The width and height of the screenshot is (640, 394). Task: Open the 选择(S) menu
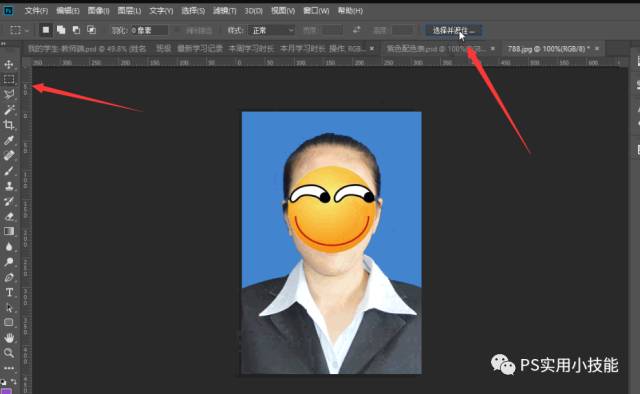pyautogui.click(x=193, y=11)
